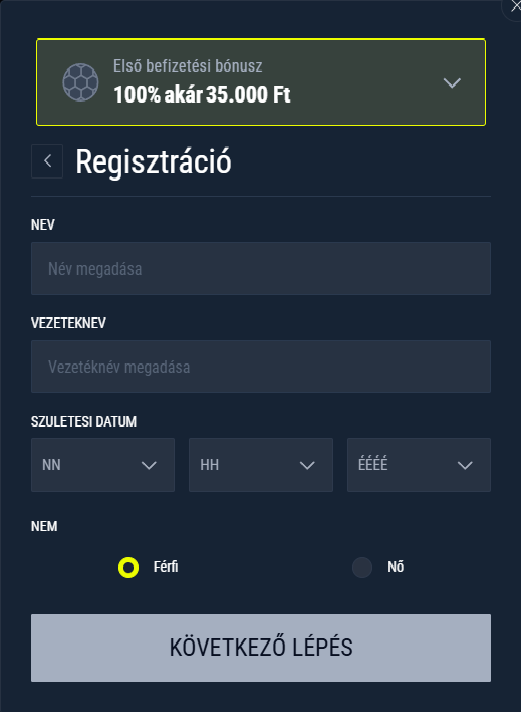Click the Regisztráció heading
Screen dimensions: 521x712
(154, 162)
